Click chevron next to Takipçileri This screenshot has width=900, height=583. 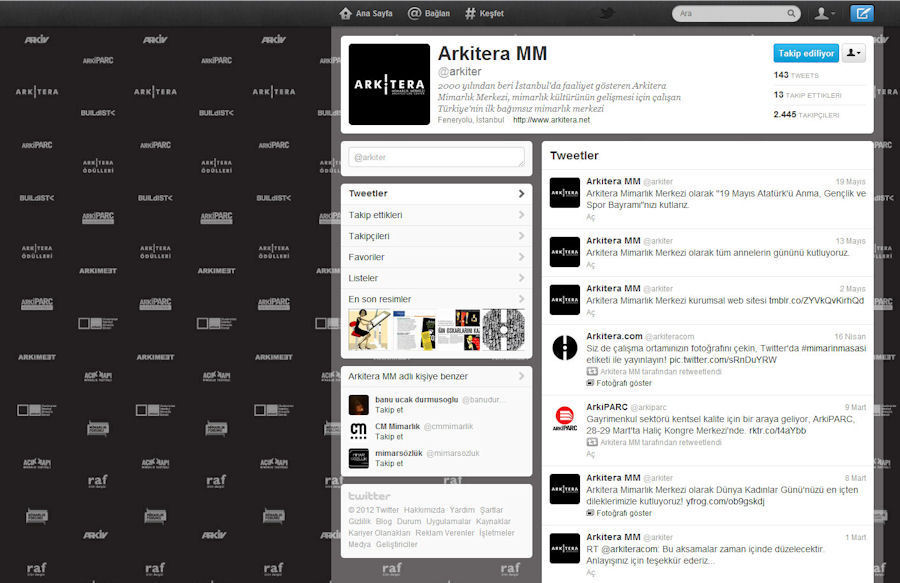pyautogui.click(x=521, y=236)
